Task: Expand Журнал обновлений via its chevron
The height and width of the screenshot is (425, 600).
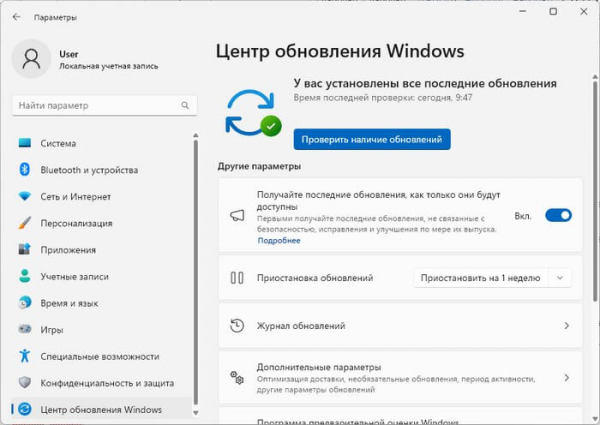Action: [567, 326]
